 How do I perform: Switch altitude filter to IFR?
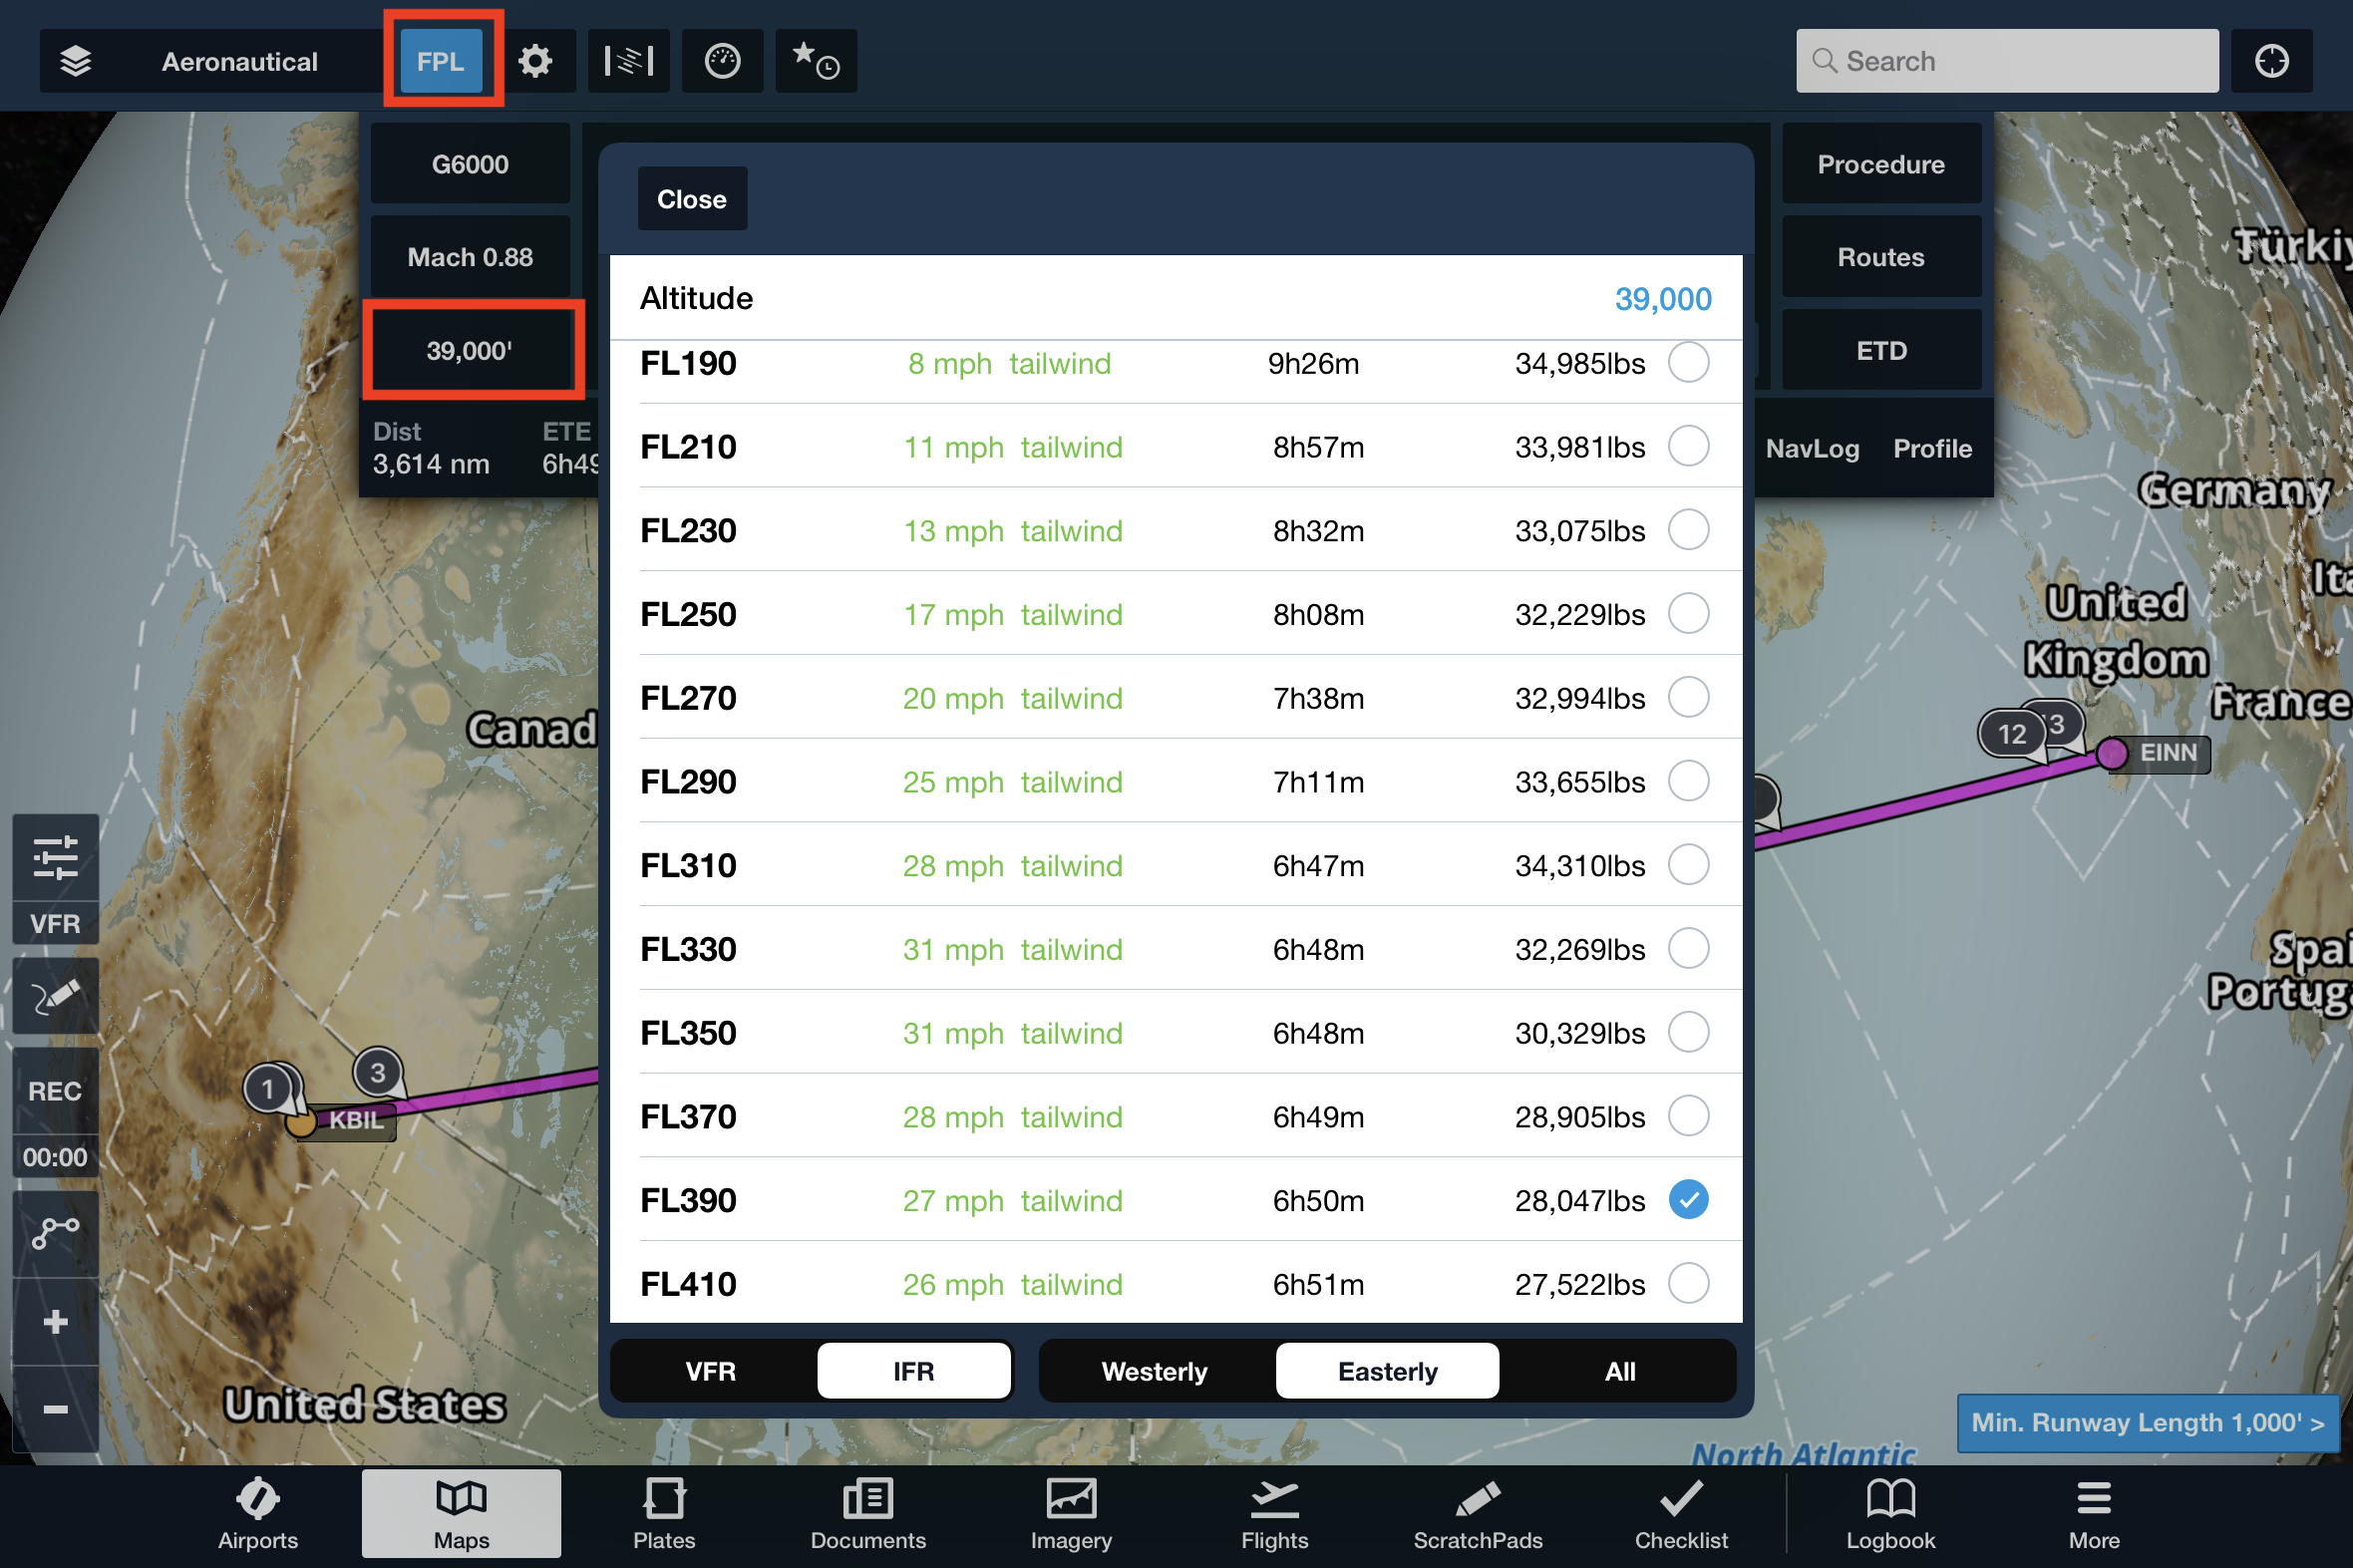click(x=914, y=1372)
